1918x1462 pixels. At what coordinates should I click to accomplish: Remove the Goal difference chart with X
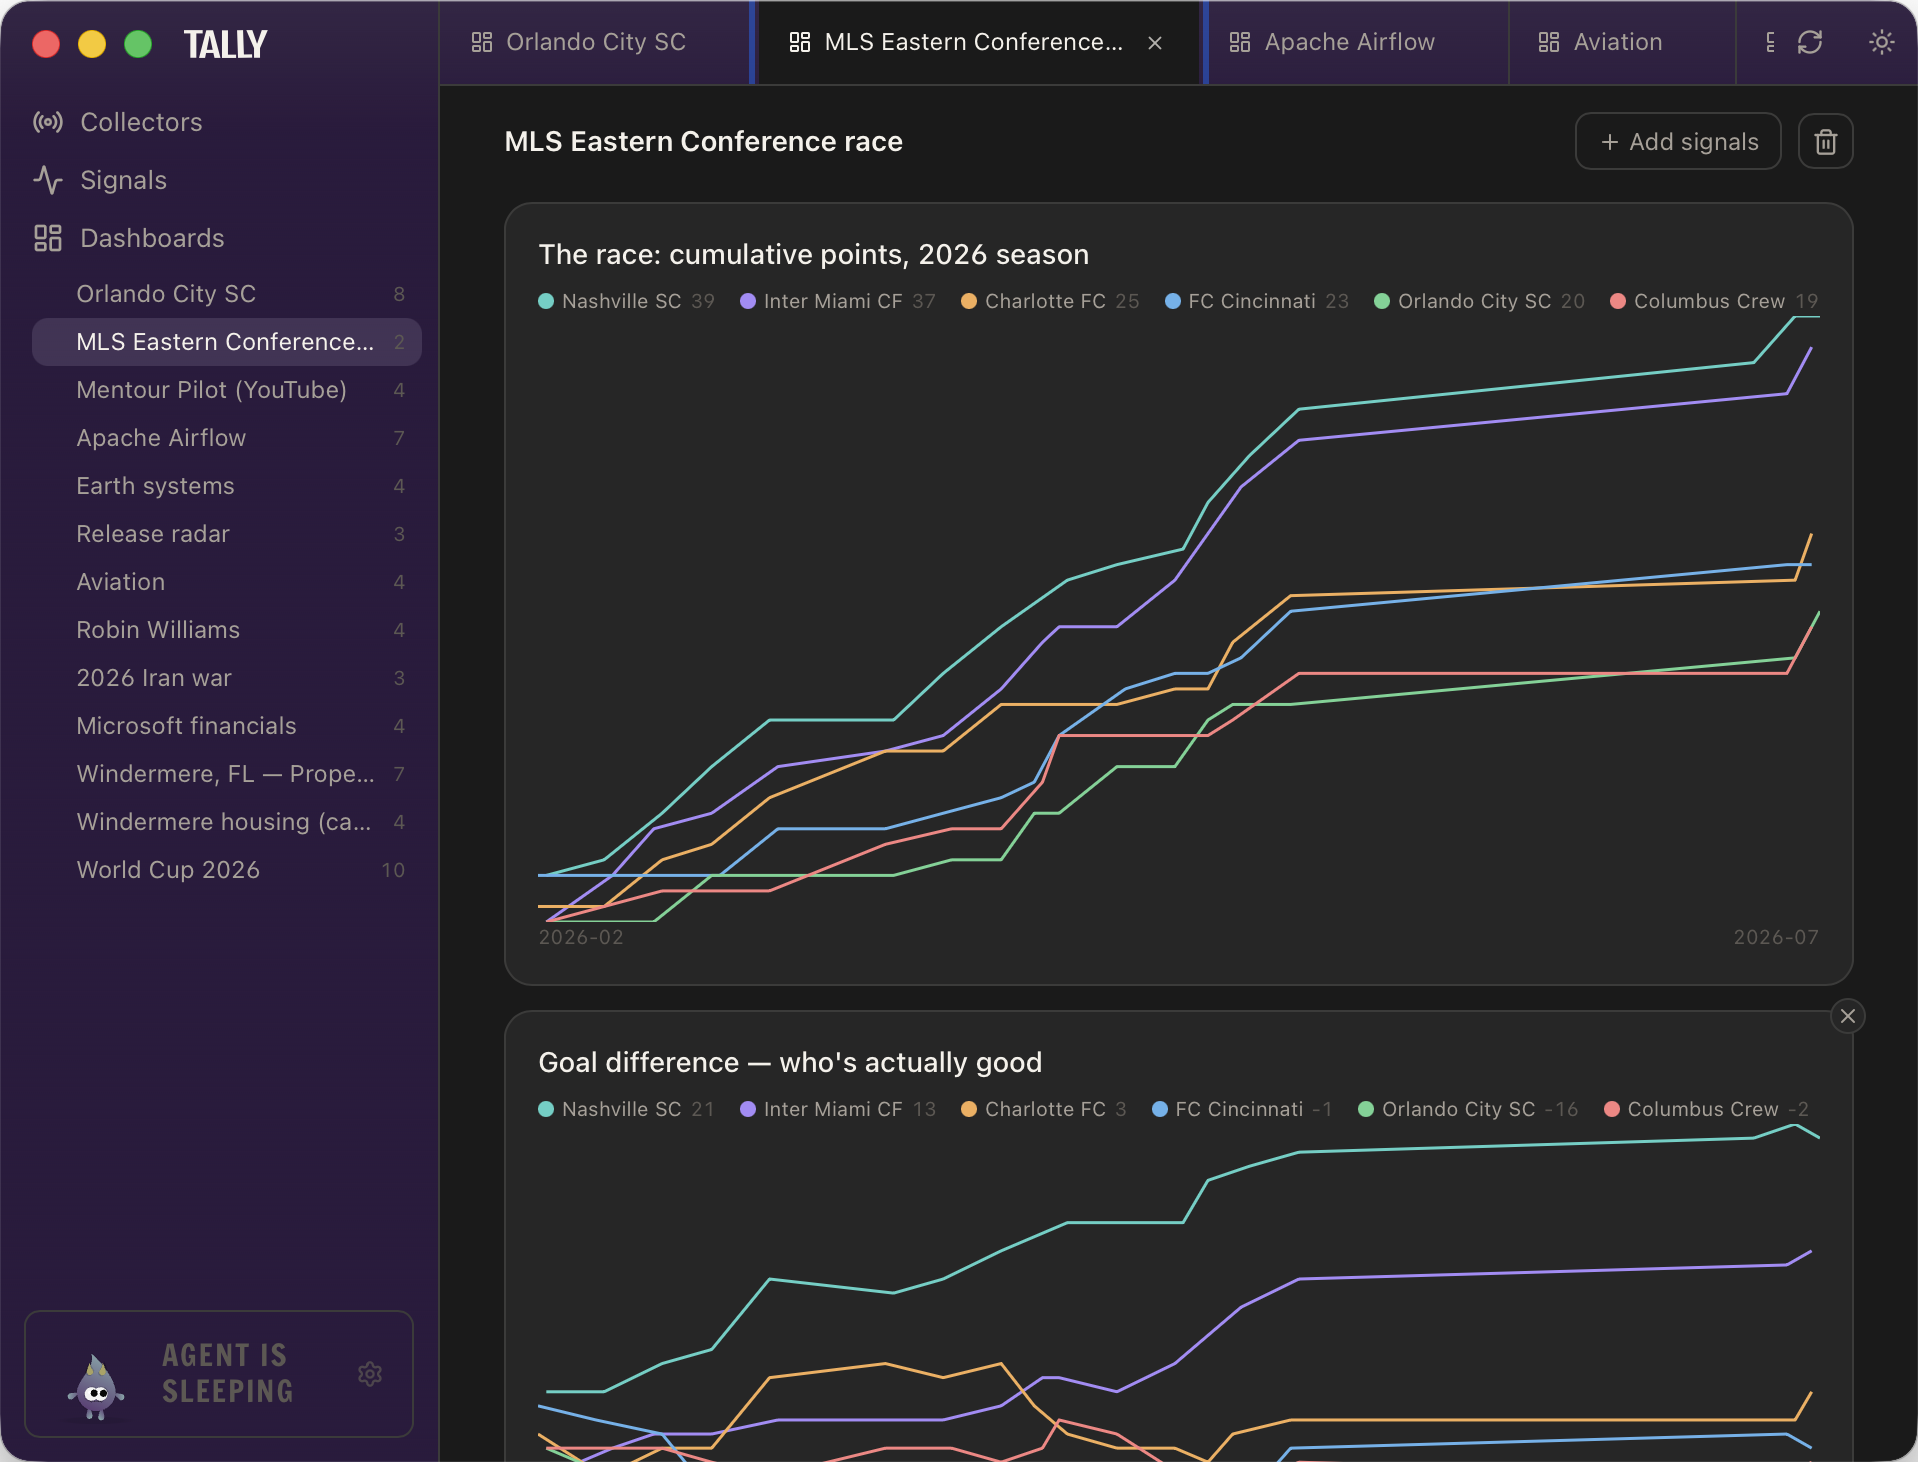[x=1848, y=1016]
